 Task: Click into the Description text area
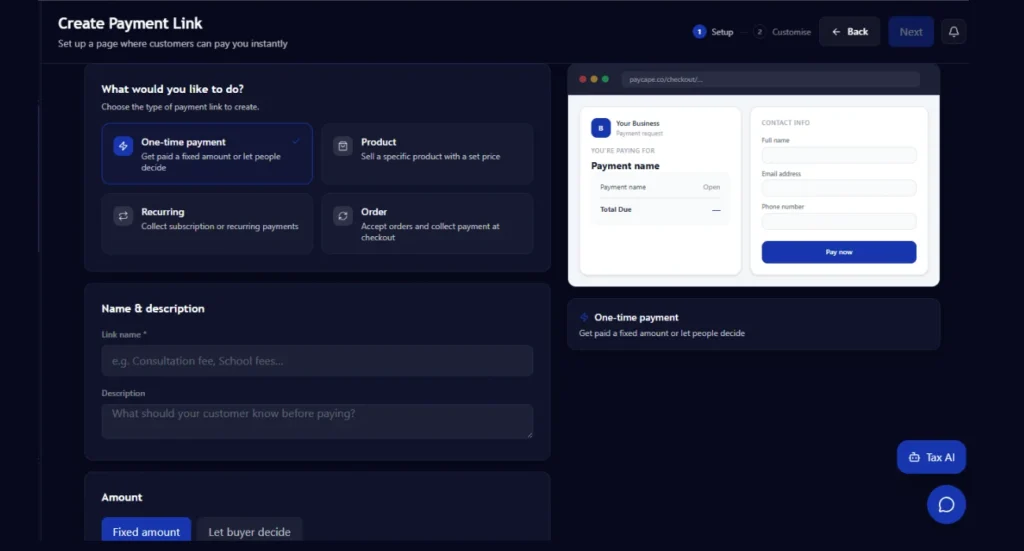[x=317, y=421]
